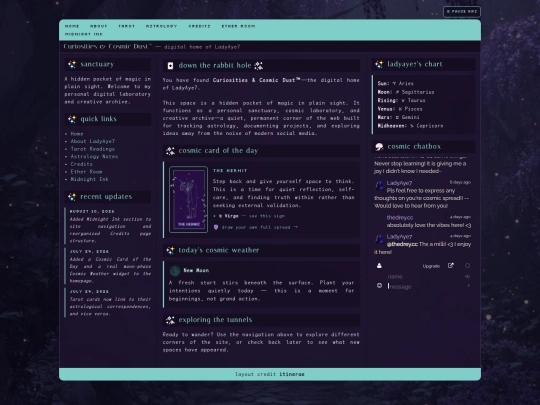The height and width of the screenshot is (405, 540).
Task: Go to Home in the top navigation
Action: click(72, 26)
